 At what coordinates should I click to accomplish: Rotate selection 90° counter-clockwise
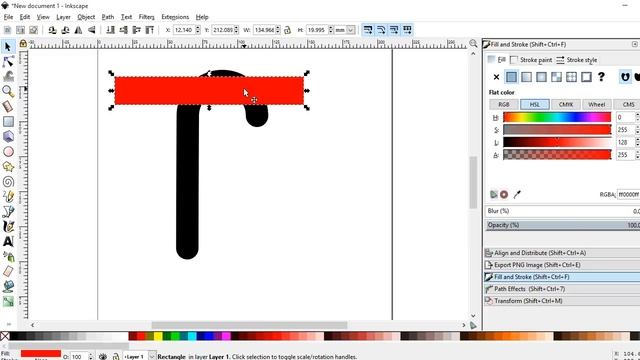pyautogui.click(x=52, y=30)
